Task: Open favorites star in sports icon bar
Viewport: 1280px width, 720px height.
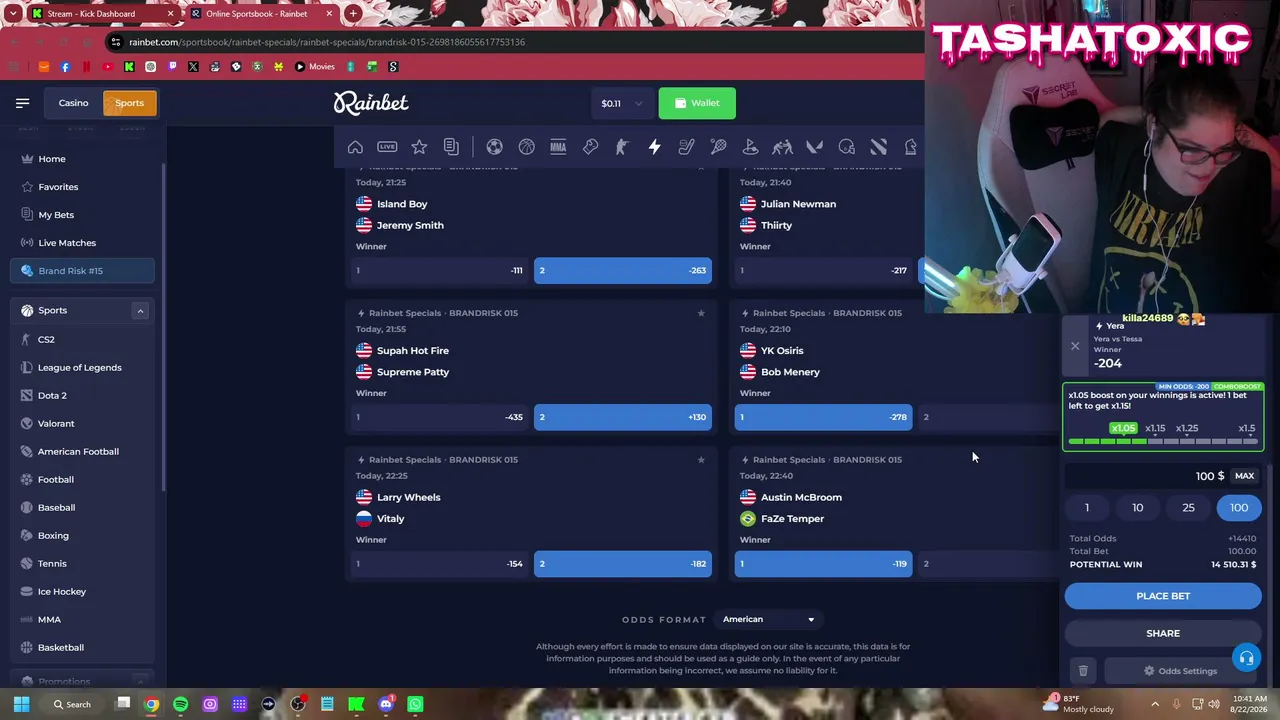Action: point(419,147)
